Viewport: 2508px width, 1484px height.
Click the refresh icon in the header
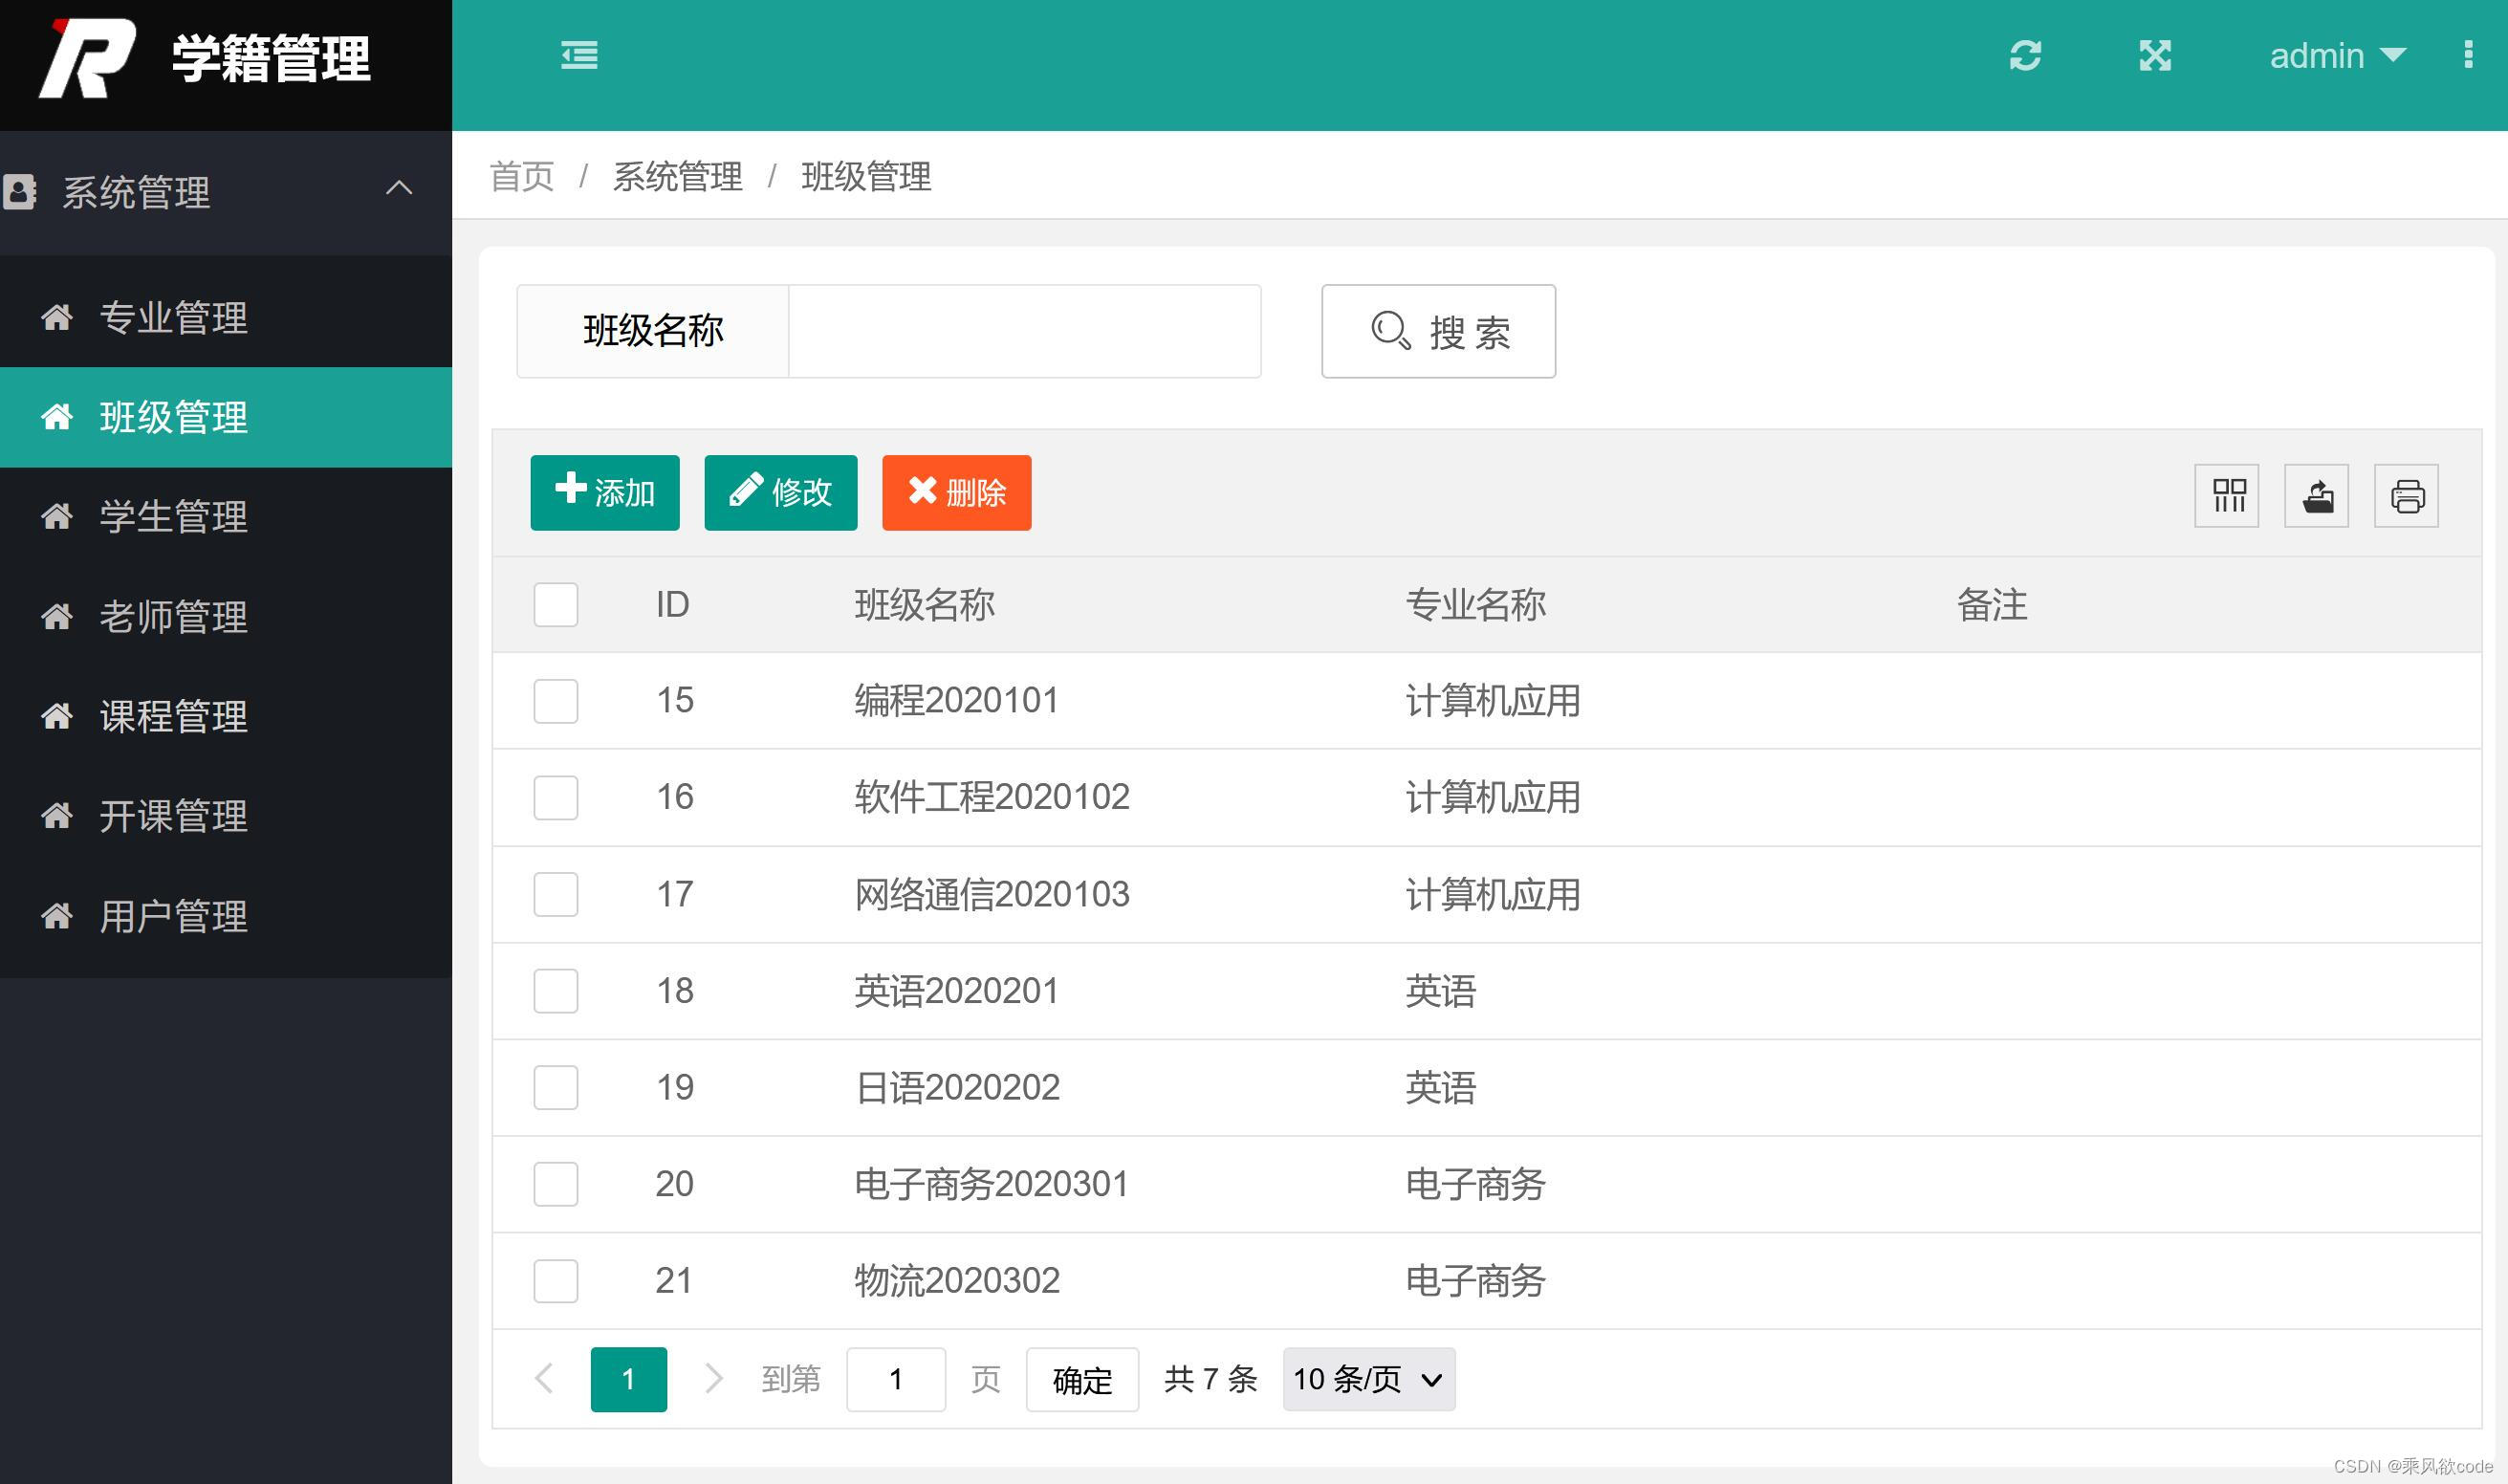point(2025,55)
